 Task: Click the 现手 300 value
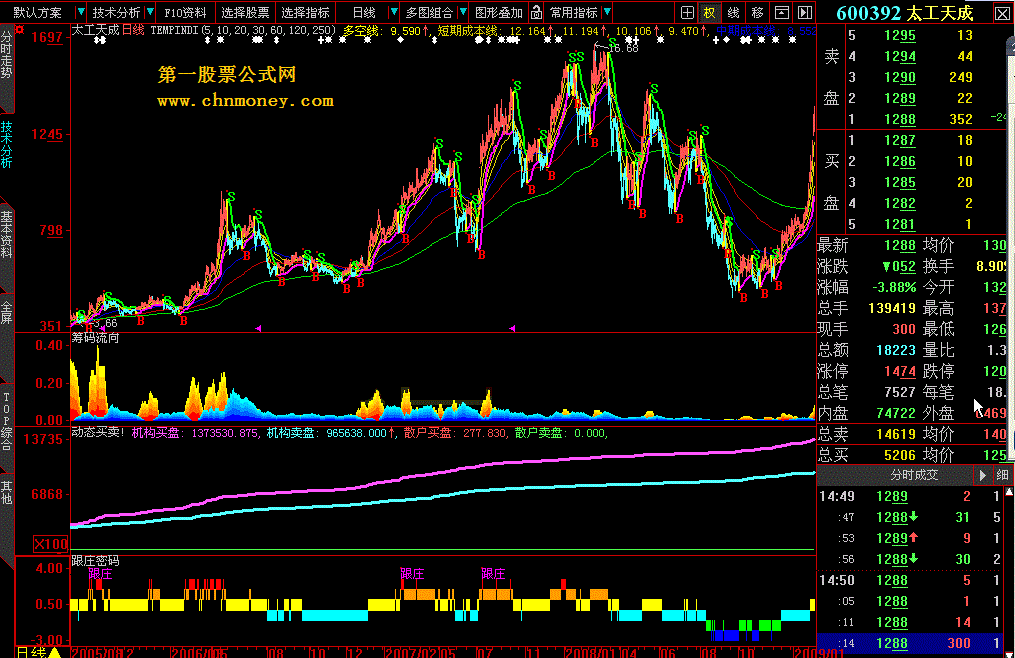point(904,329)
